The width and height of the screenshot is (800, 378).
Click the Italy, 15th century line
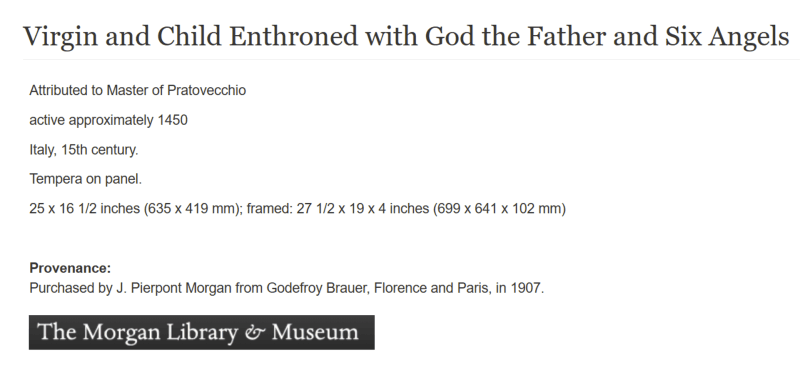coord(84,150)
